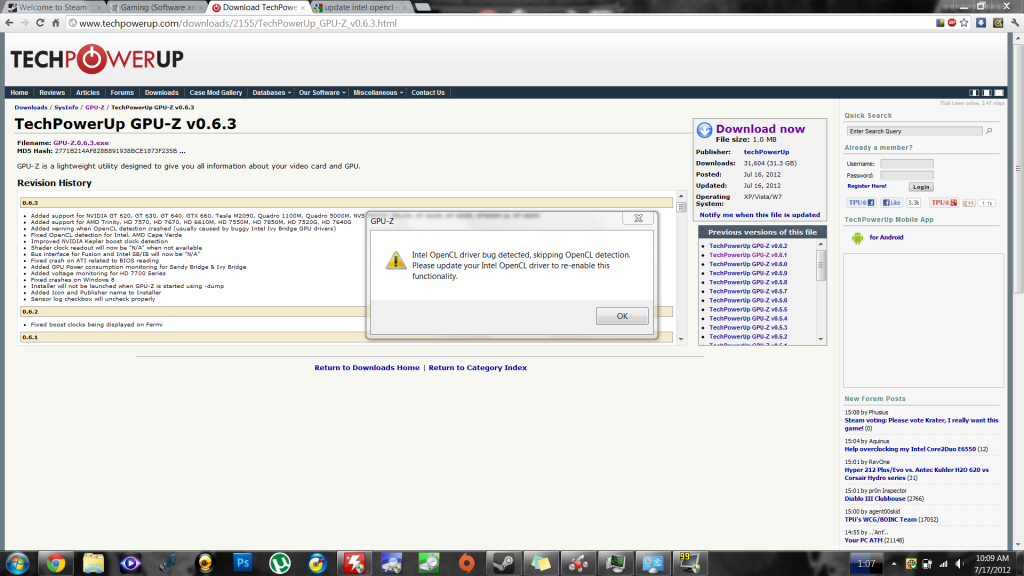Open the Diablo III Clubhouse forum post
Image resolution: width=1024 pixels, height=576 pixels.
tap(875, 499)
